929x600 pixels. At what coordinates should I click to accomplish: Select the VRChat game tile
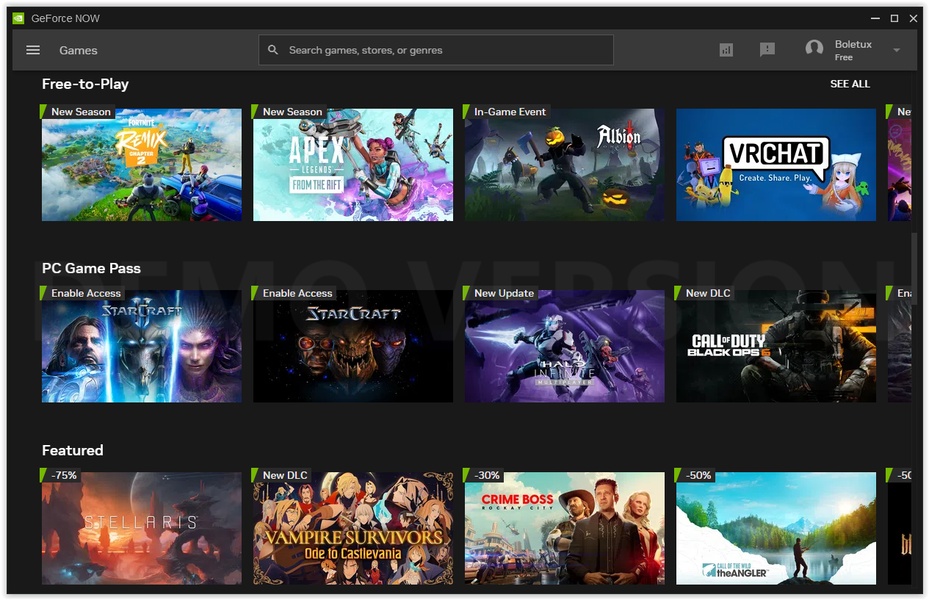click(x=776, y=164)
